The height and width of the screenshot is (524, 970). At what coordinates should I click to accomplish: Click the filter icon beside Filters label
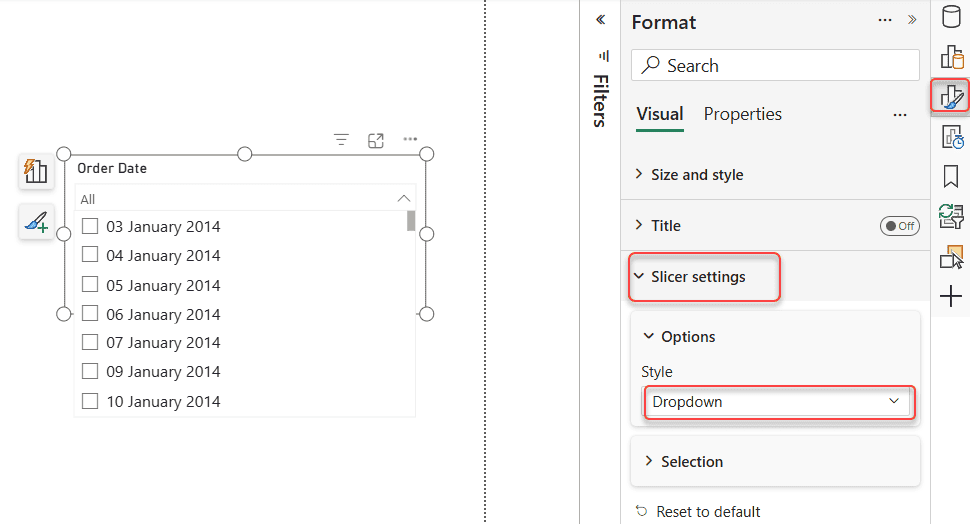click(x=604, y=56)
